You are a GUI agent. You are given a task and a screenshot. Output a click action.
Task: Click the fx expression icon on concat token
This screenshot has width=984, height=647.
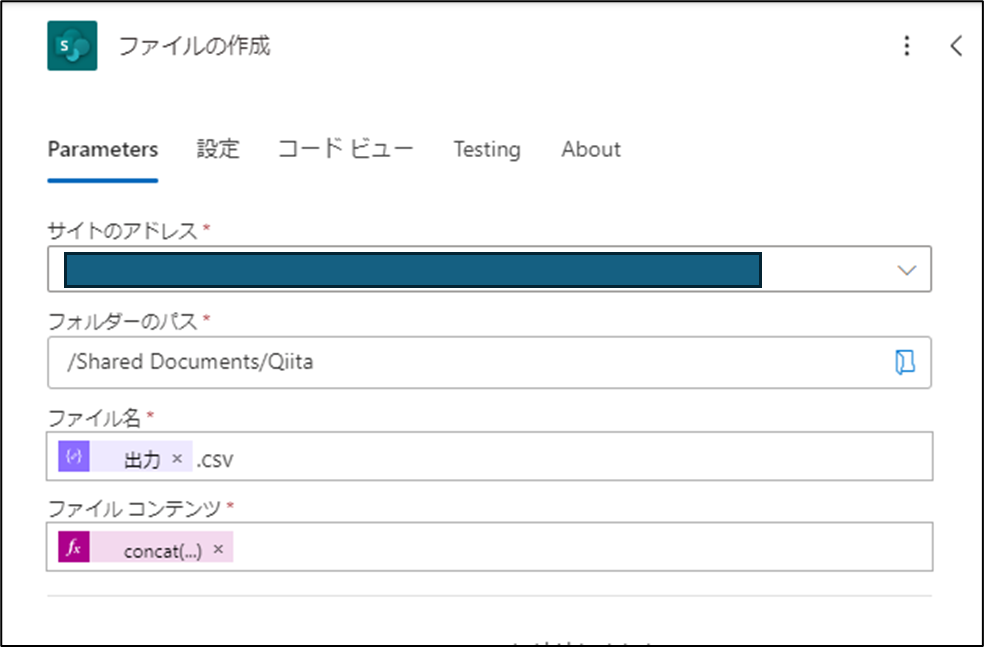74,547
